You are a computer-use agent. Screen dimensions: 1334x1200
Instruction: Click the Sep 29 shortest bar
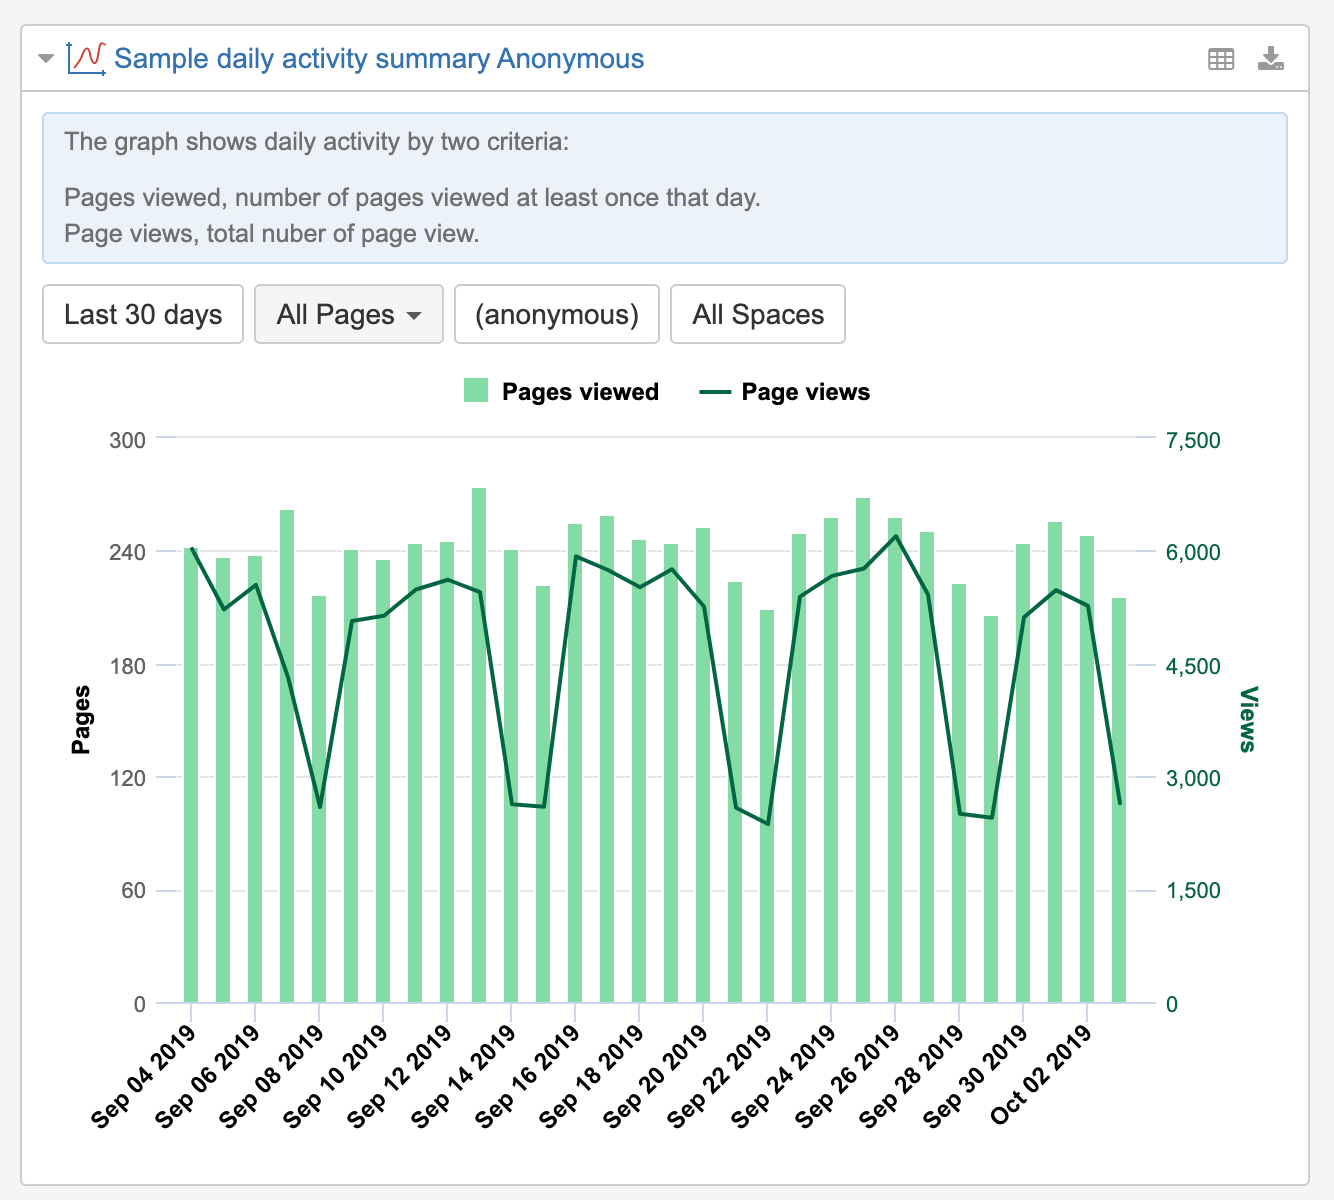(991, 809)
